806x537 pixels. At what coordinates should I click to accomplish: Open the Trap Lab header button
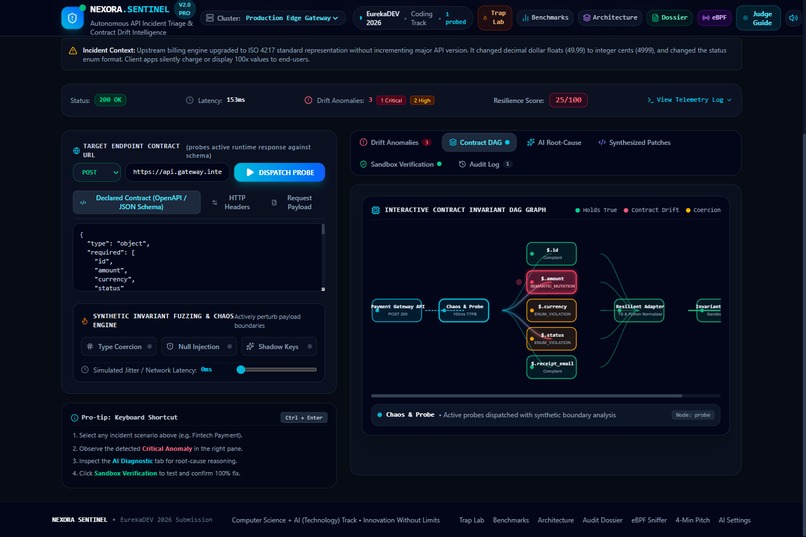pyautogui.click(x=495, y=17)
